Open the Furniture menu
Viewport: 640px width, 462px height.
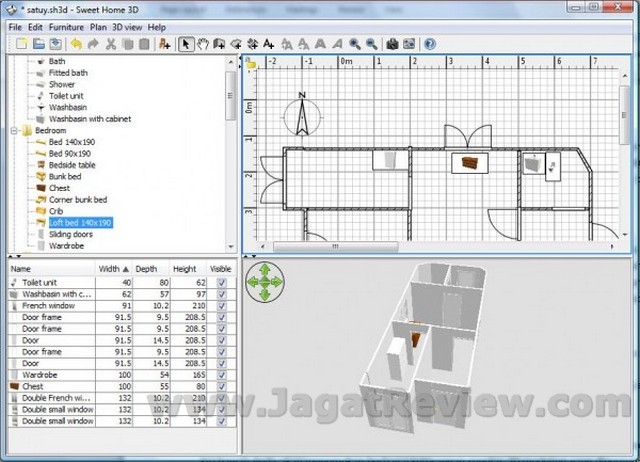[67, 26]
